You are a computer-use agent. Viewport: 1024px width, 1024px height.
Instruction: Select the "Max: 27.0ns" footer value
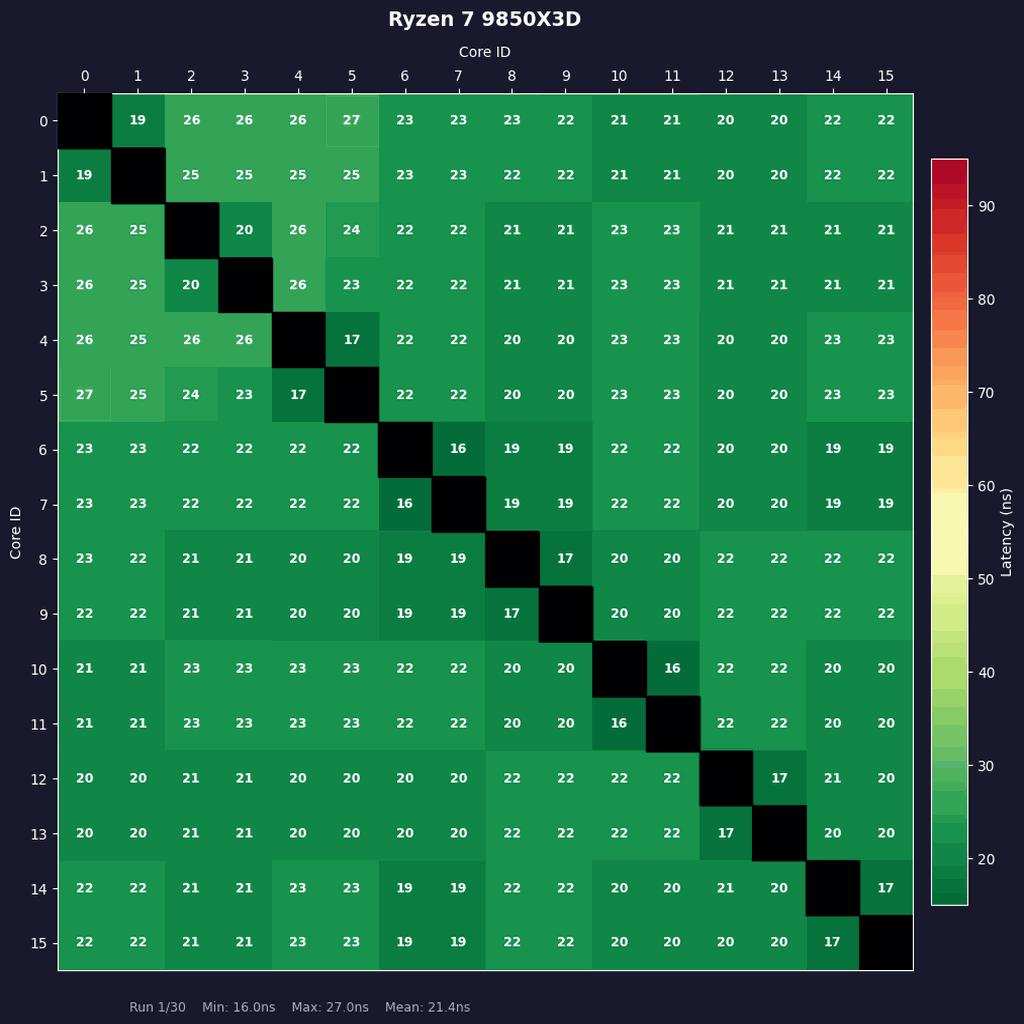tap(330, 1007)
